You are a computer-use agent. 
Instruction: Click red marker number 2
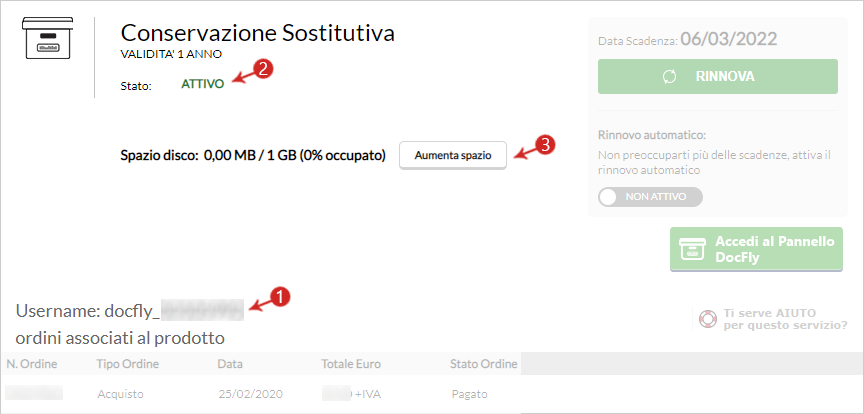[x=265, y=69]
